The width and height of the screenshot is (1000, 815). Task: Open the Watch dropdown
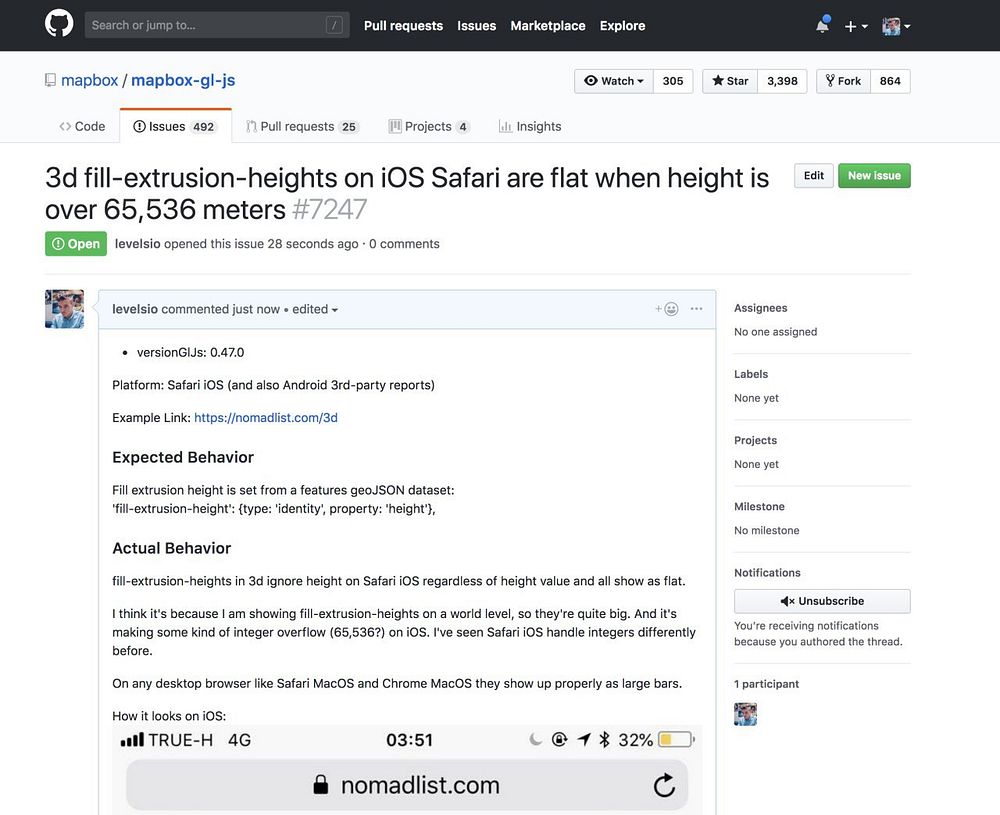click(x=614, y=81)
